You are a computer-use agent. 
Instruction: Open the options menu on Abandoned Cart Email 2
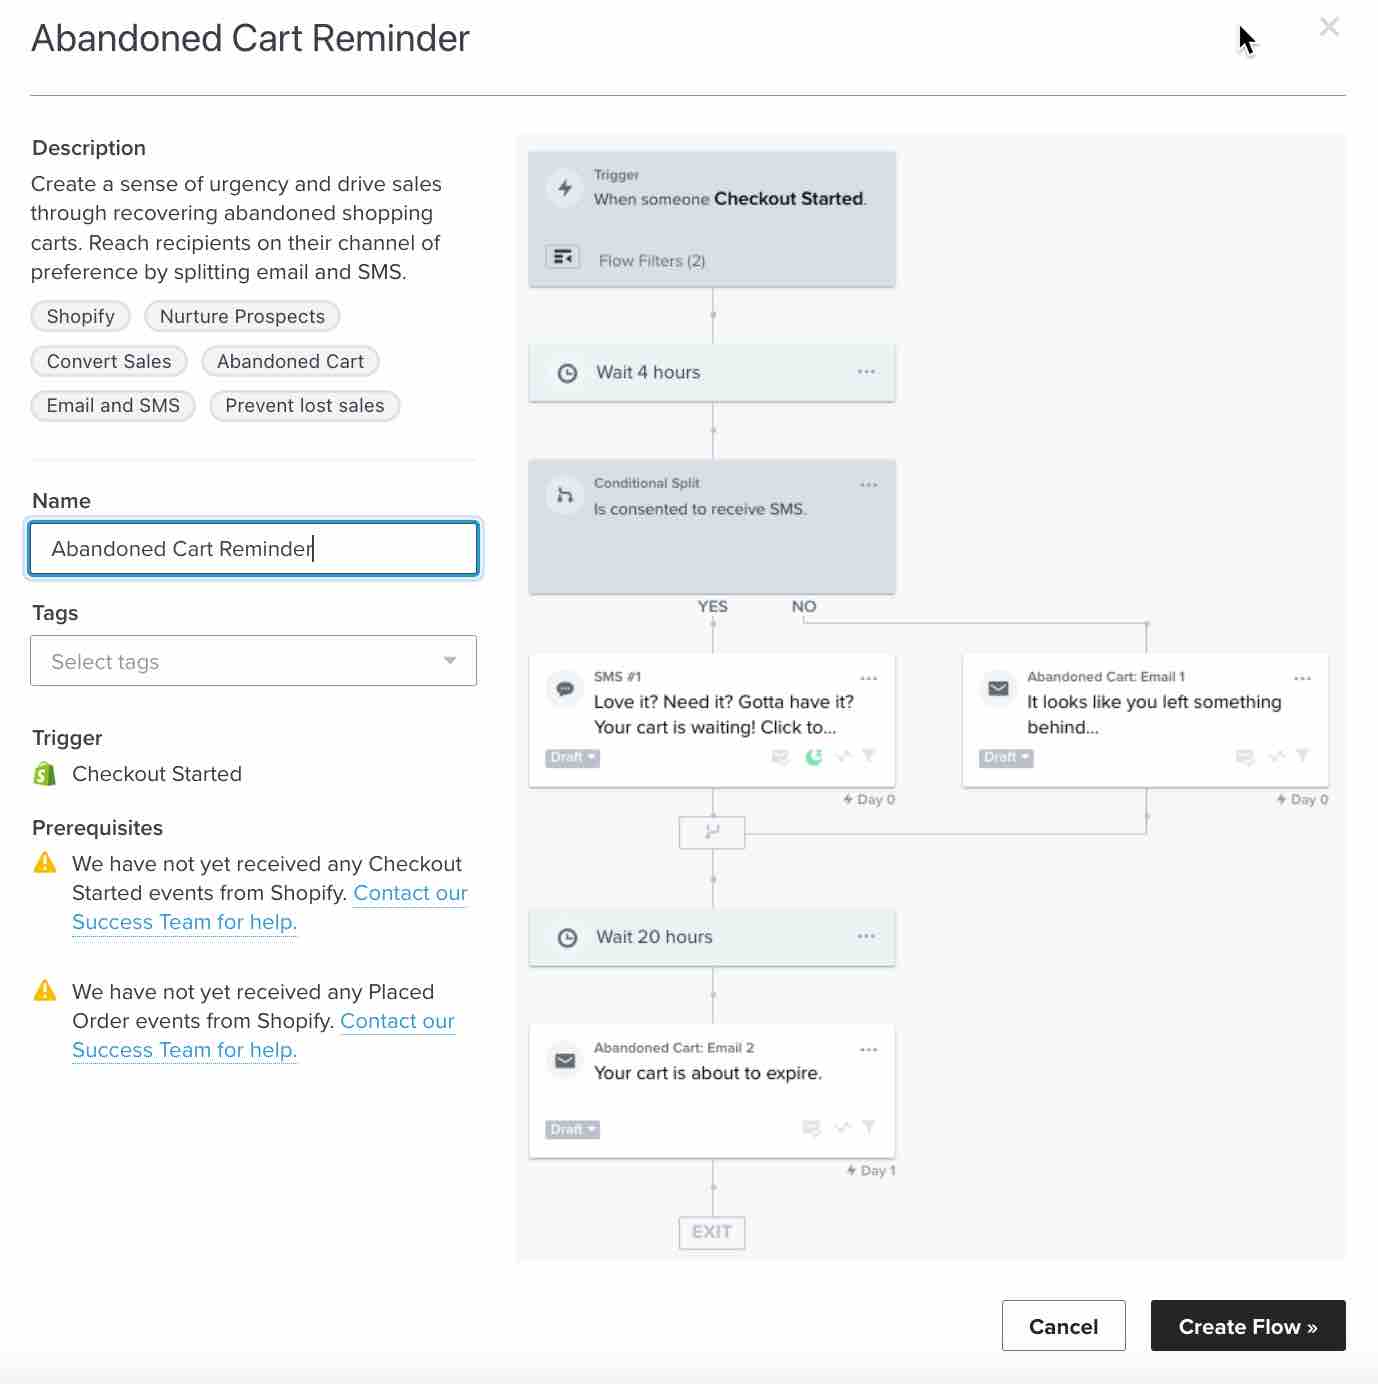[866, 1048]
